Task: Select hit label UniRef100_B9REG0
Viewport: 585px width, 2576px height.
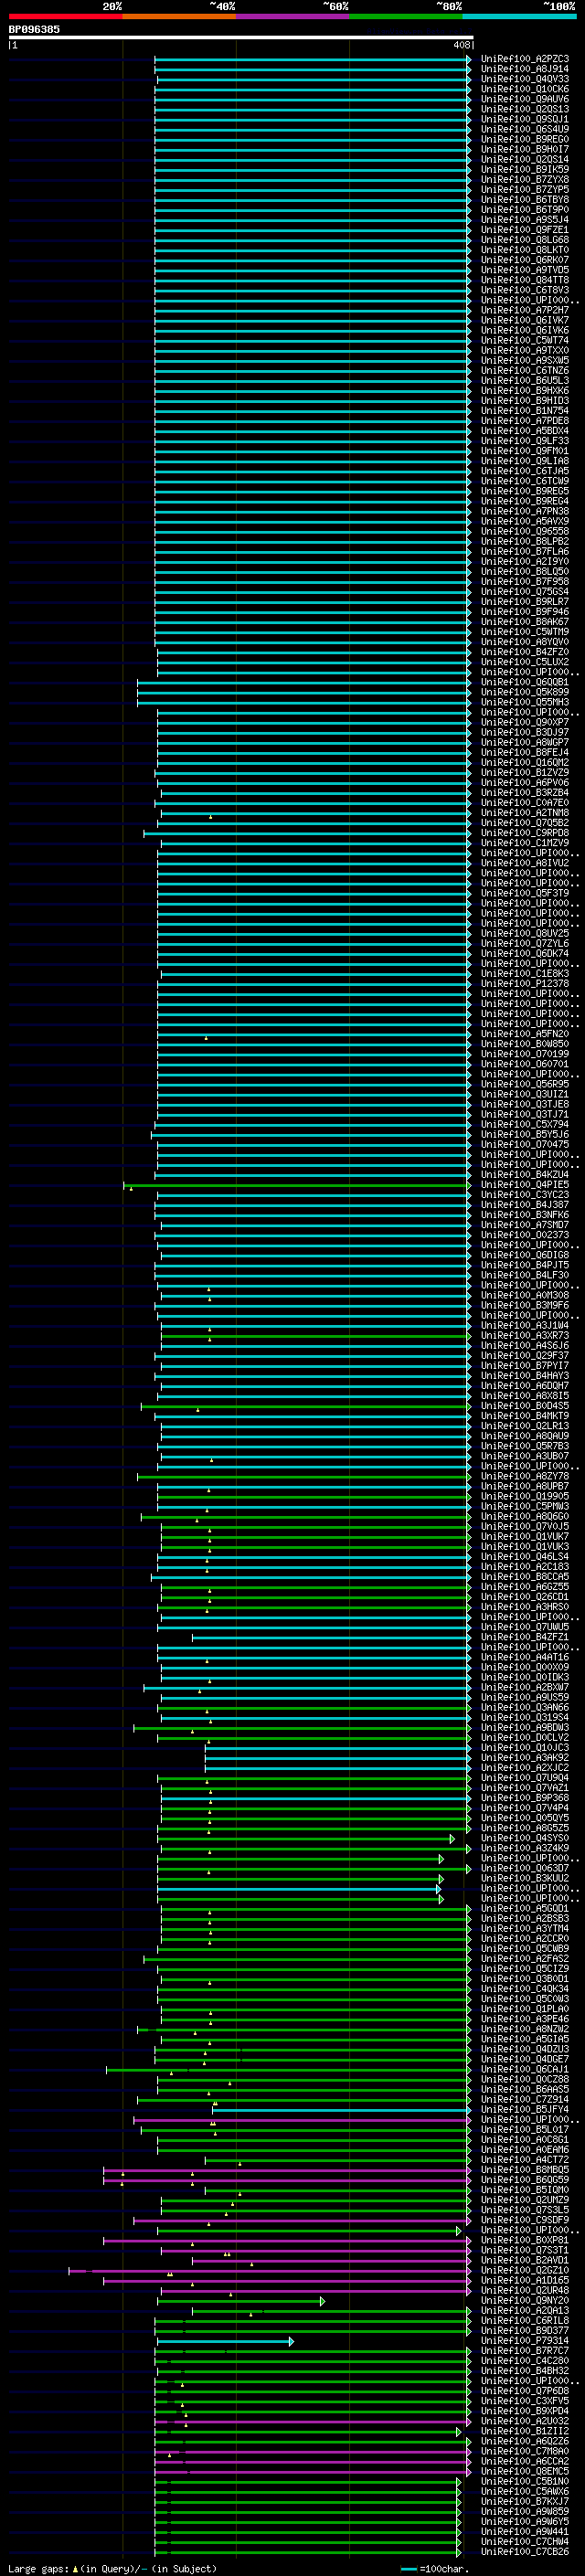Action: [524, 139]
